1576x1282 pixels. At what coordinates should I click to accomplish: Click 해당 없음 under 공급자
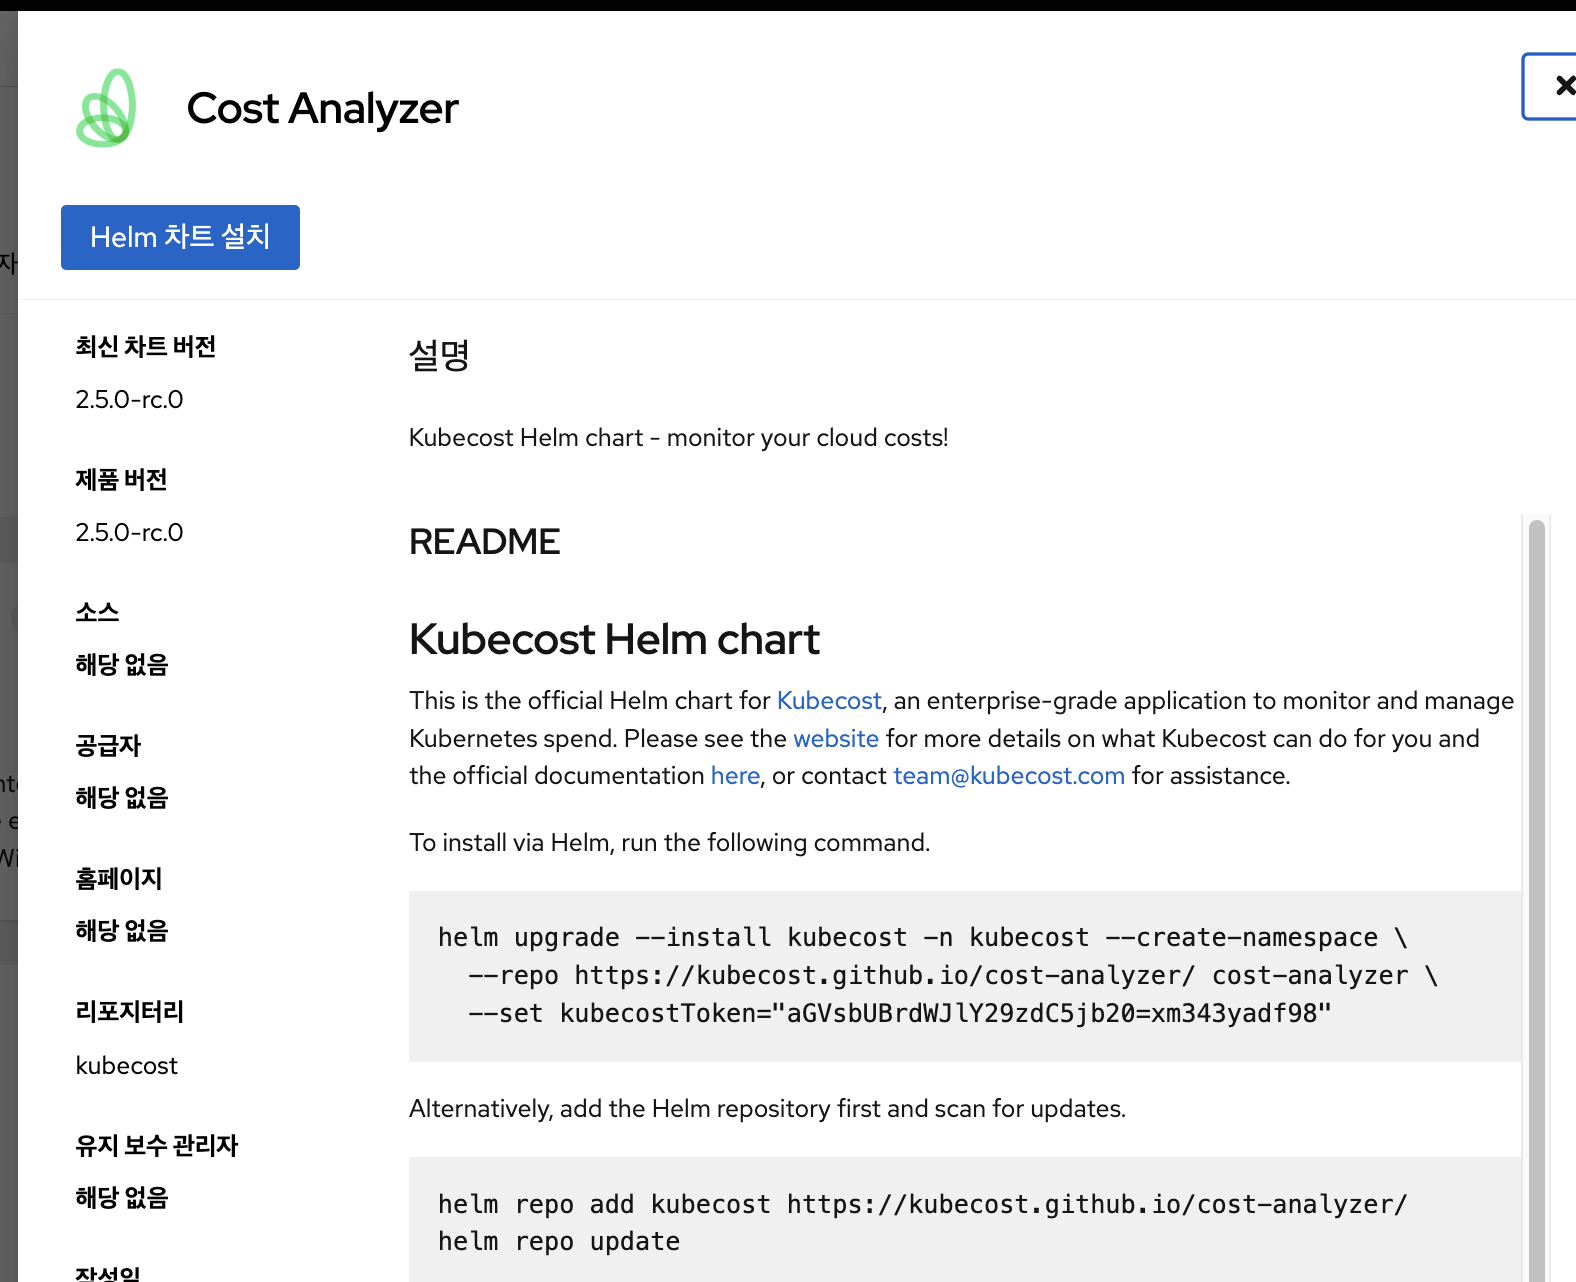[x=122, y=797]
